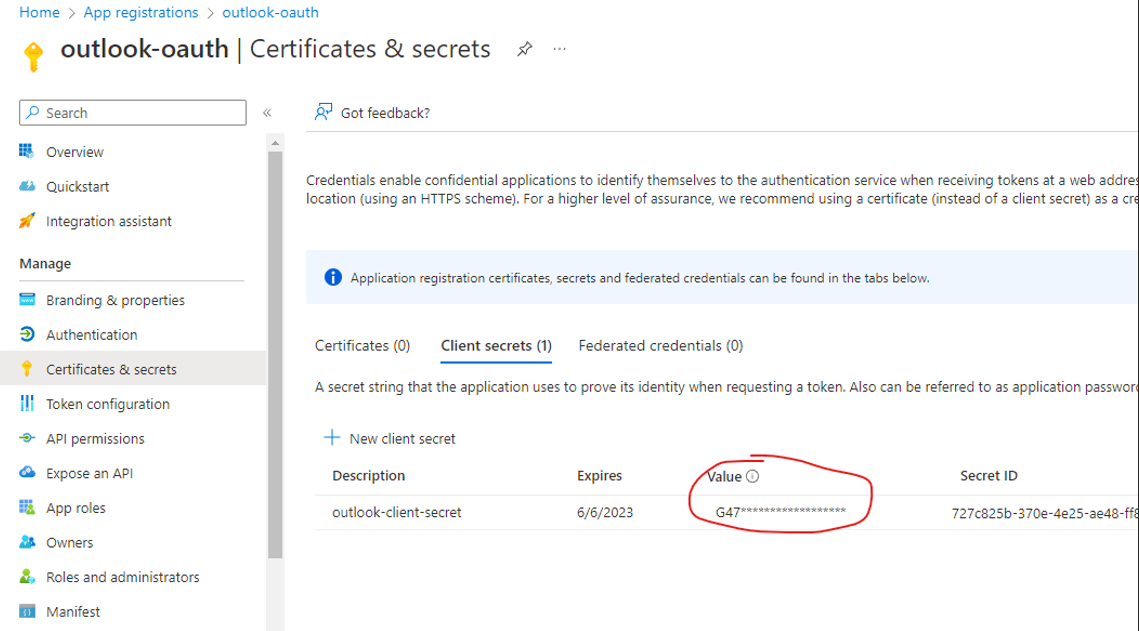Click the Description column header
Image resolution: width=1139 pixels, height=631 pixels.
368,476
